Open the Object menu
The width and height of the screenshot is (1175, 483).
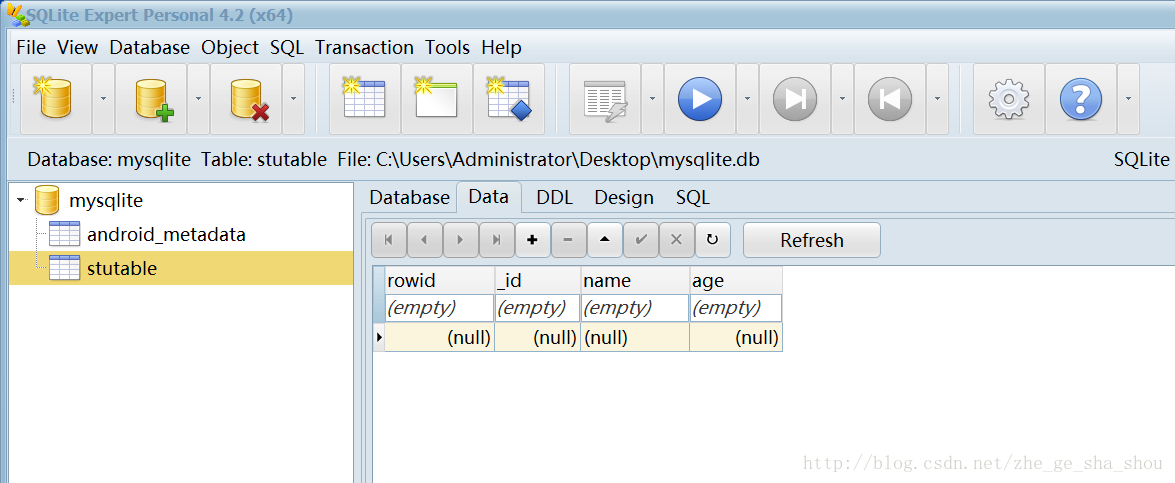[230, 47]
